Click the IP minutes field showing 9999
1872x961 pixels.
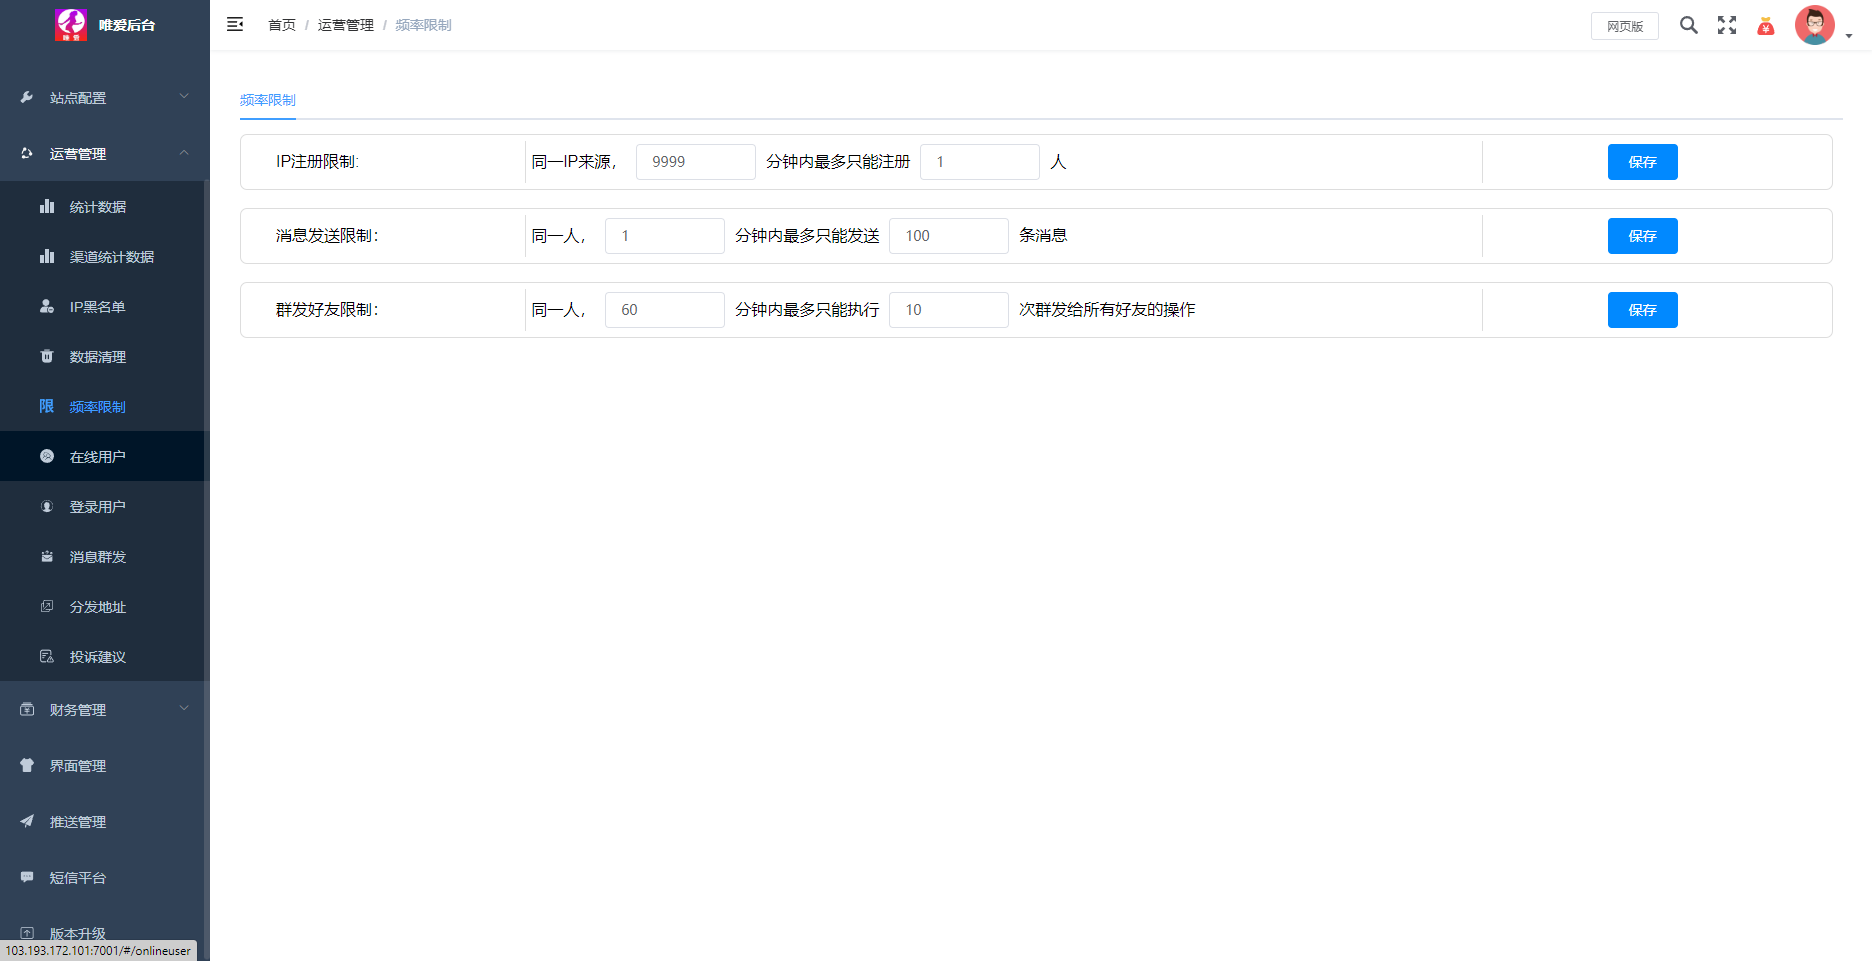tap(695, 162)
